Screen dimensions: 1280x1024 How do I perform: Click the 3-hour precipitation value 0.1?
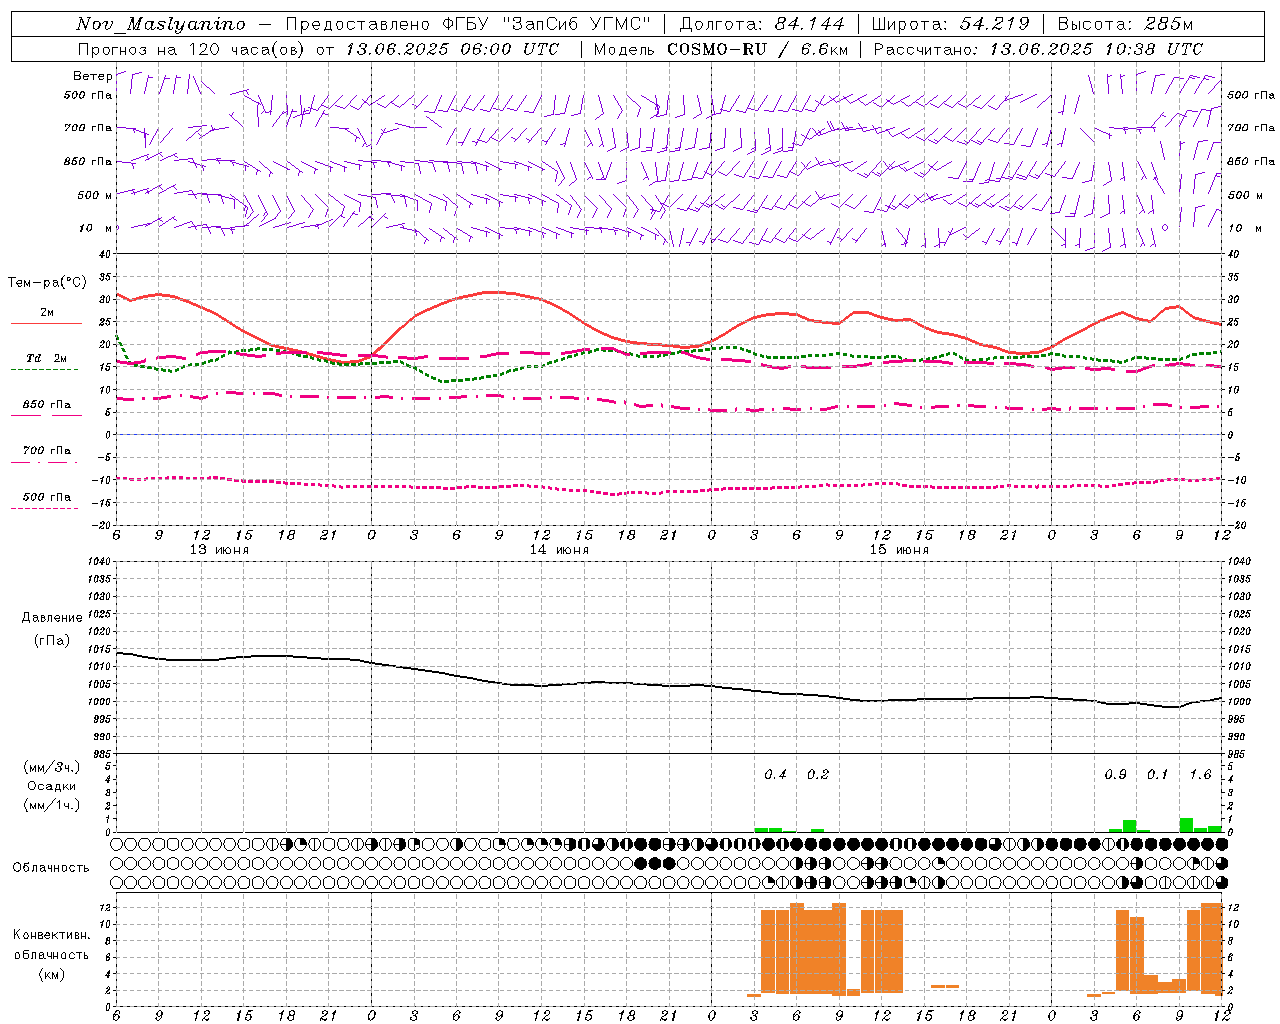pyautogui.click(x=1157, y=775)
